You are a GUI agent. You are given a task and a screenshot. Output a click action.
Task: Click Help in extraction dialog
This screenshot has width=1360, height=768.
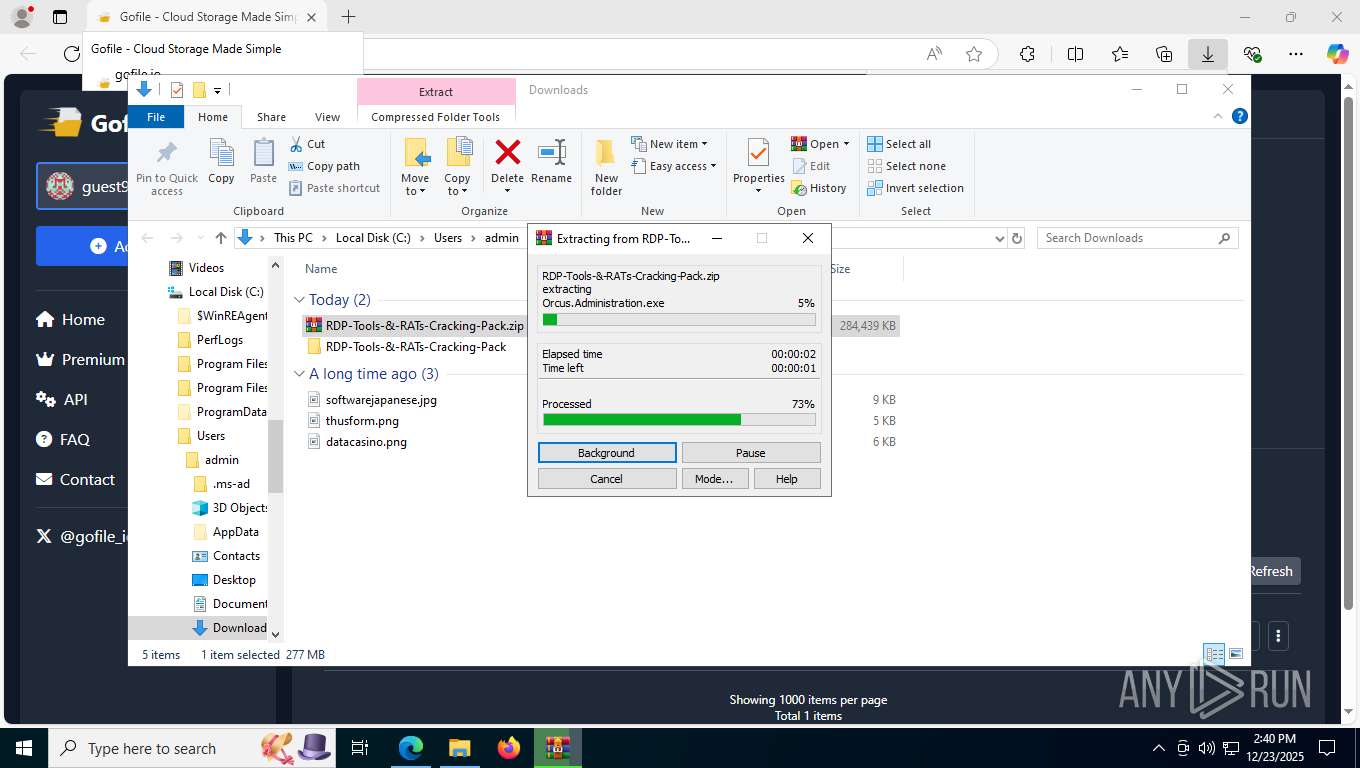[x=787, y=479]
